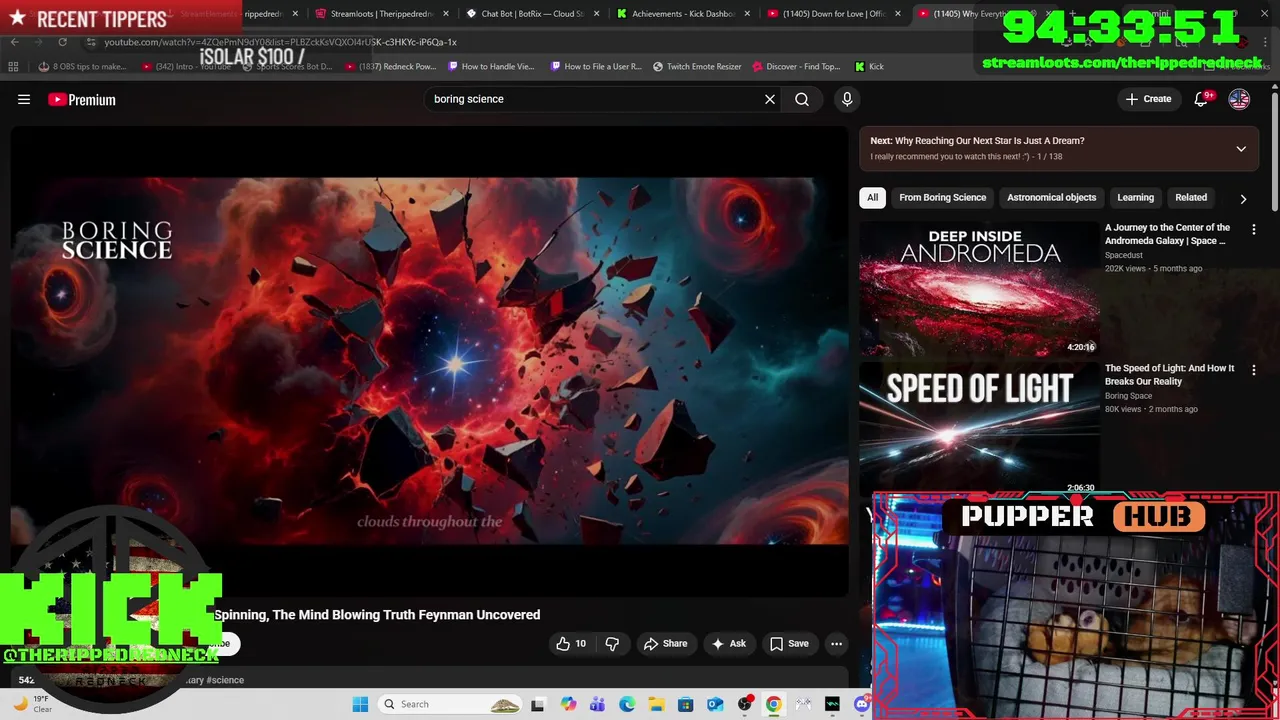1280x720 pixels.
Task: Select the From Boring Science chip
Action: [942, 197]
